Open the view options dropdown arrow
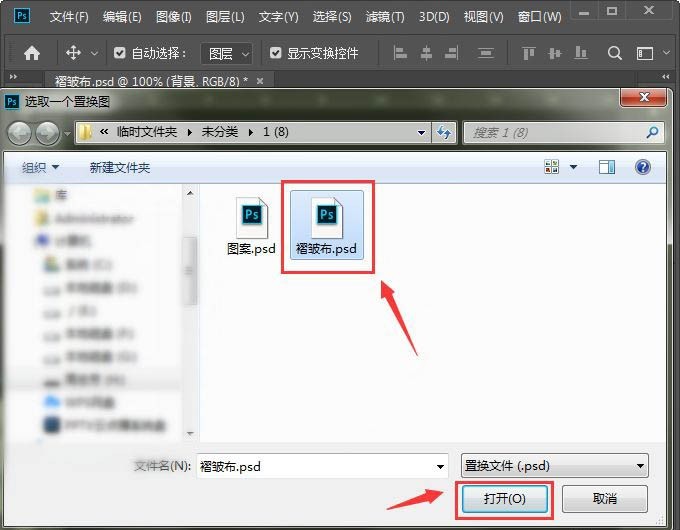The height and width of the screenshot is (530, 680). coord(573,167)
